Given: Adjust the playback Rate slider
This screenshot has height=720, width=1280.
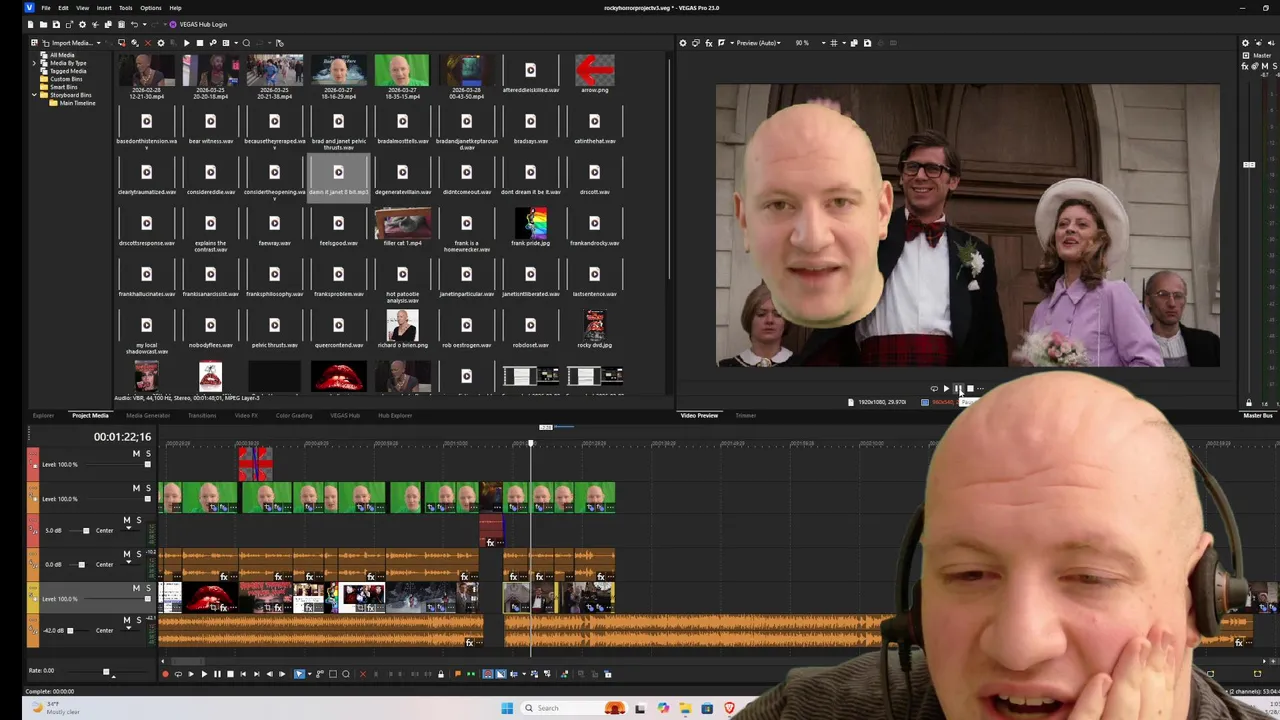Looking at the screenshot, I should 106,671.
